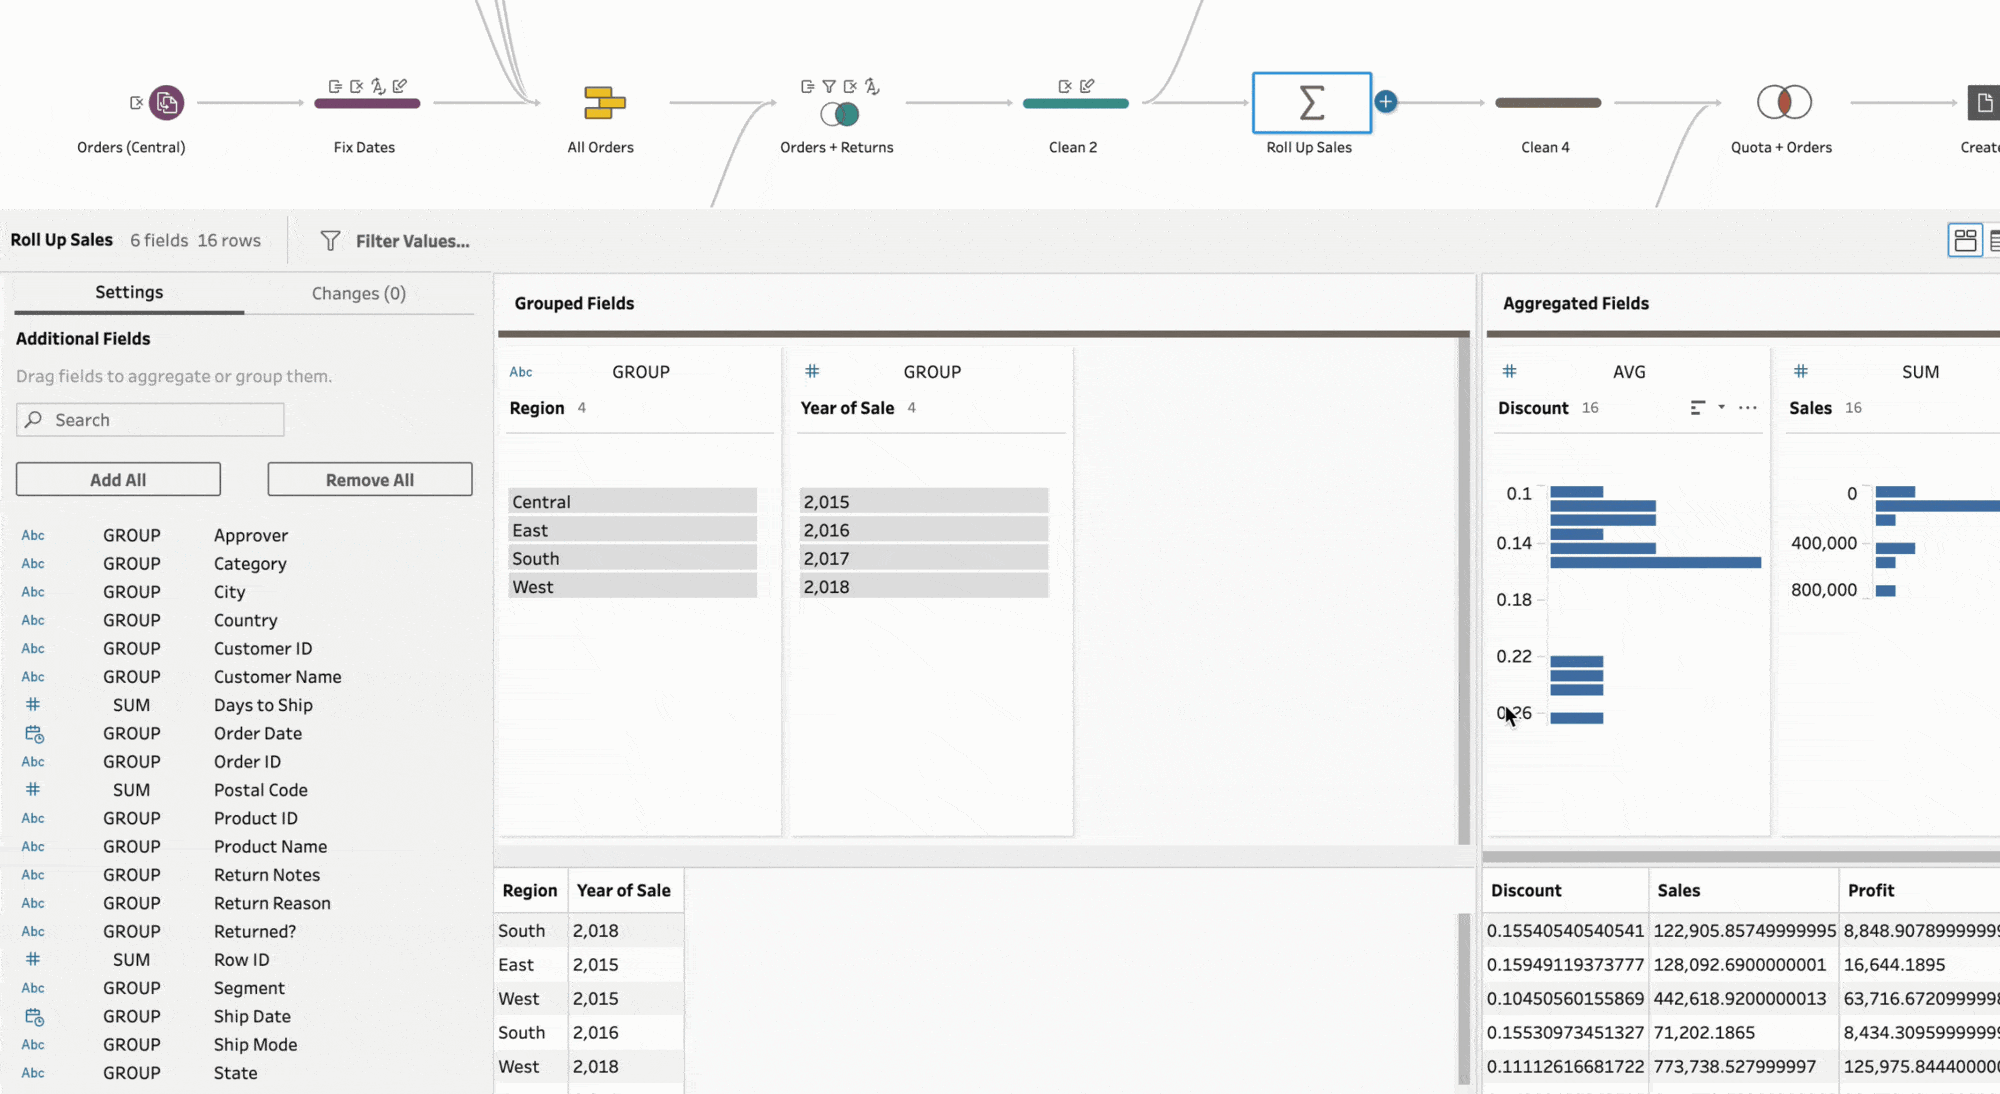Open the Changes (0) tab
Screen dimensions: 2000x1094
point(359,293)
